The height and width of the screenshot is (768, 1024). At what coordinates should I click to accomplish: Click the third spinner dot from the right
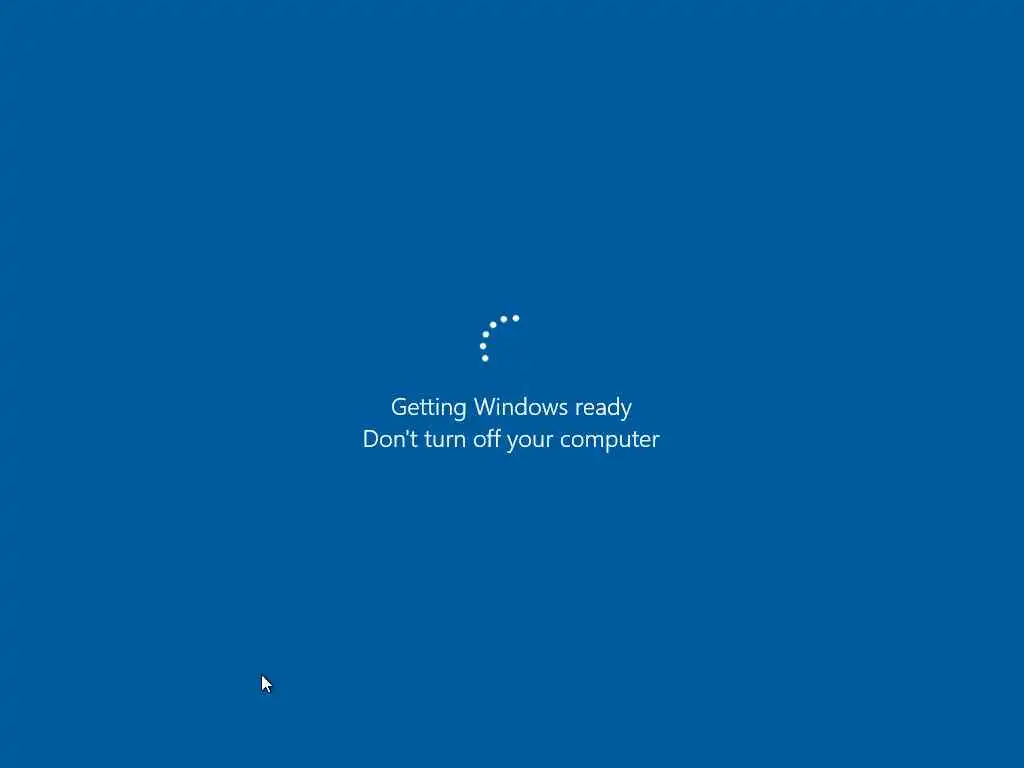click(x=493, y=325)
